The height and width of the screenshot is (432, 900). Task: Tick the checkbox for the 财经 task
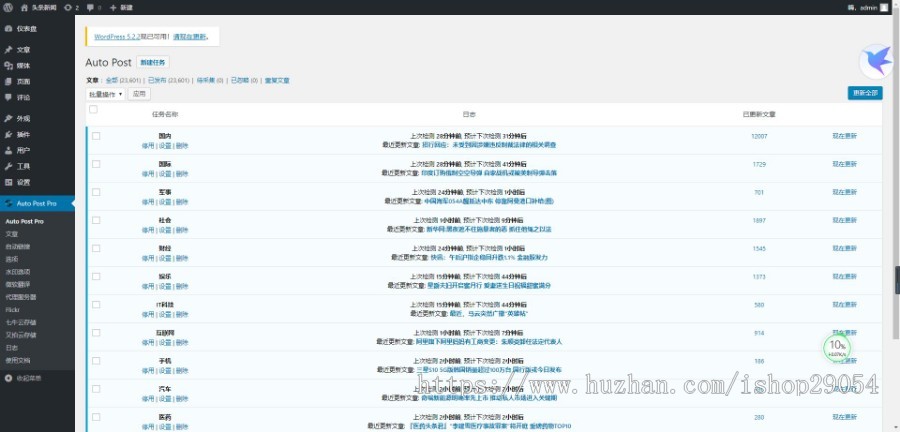(x=96, y=248)
